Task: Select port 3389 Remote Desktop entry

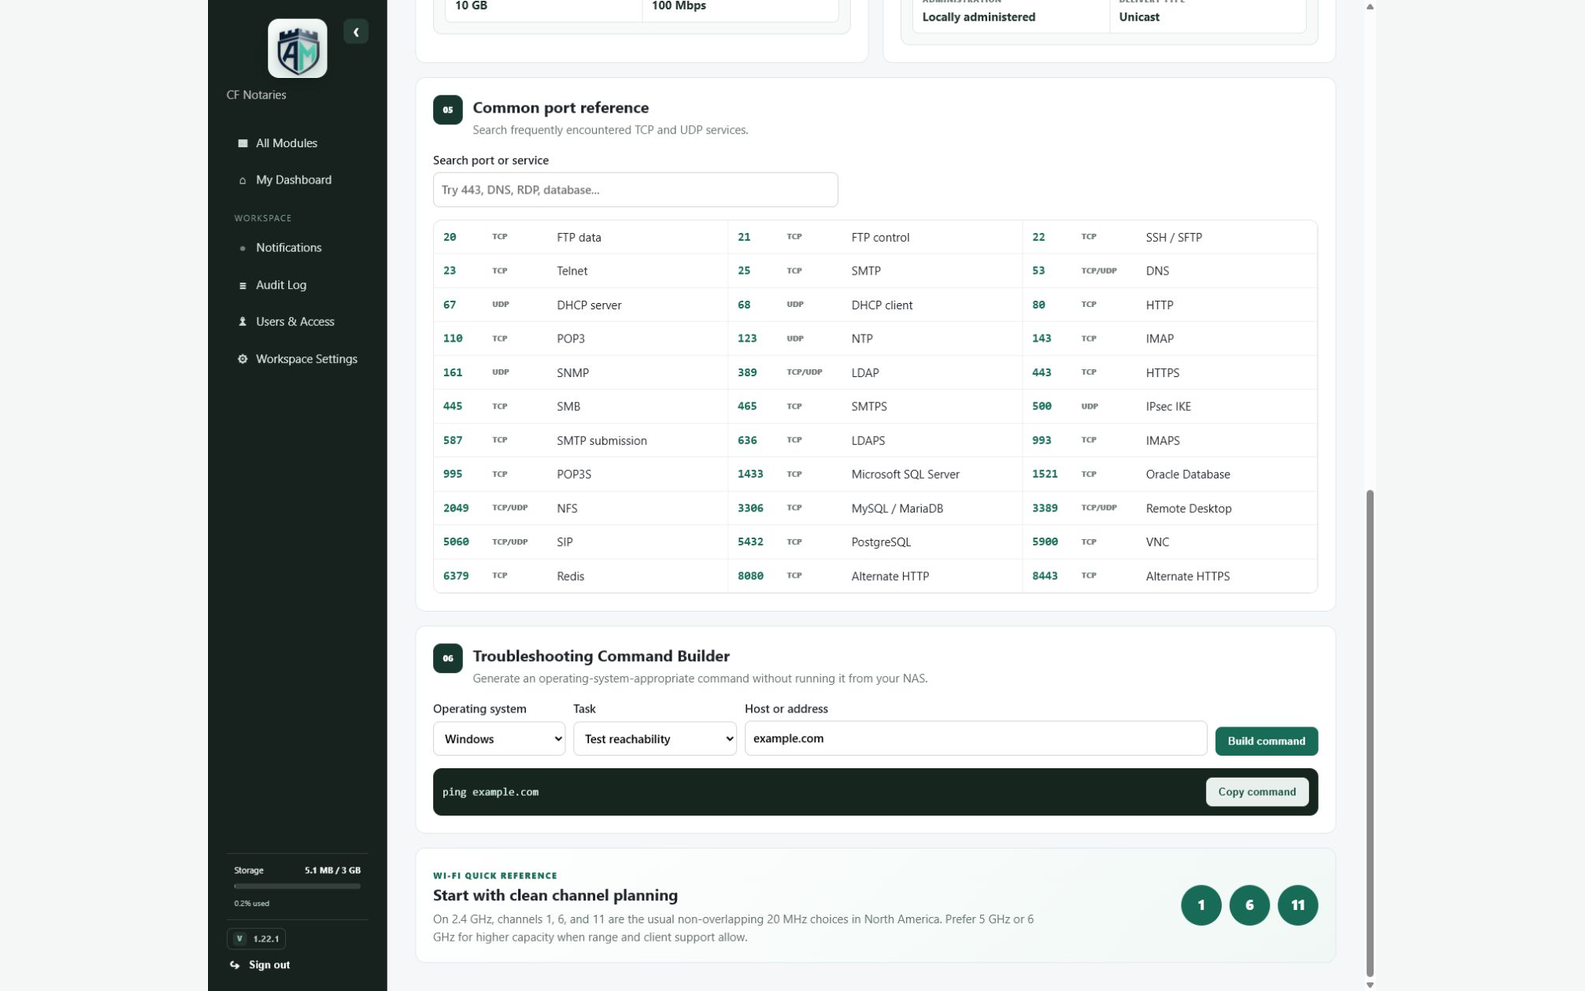Action: click(1169, 508)
